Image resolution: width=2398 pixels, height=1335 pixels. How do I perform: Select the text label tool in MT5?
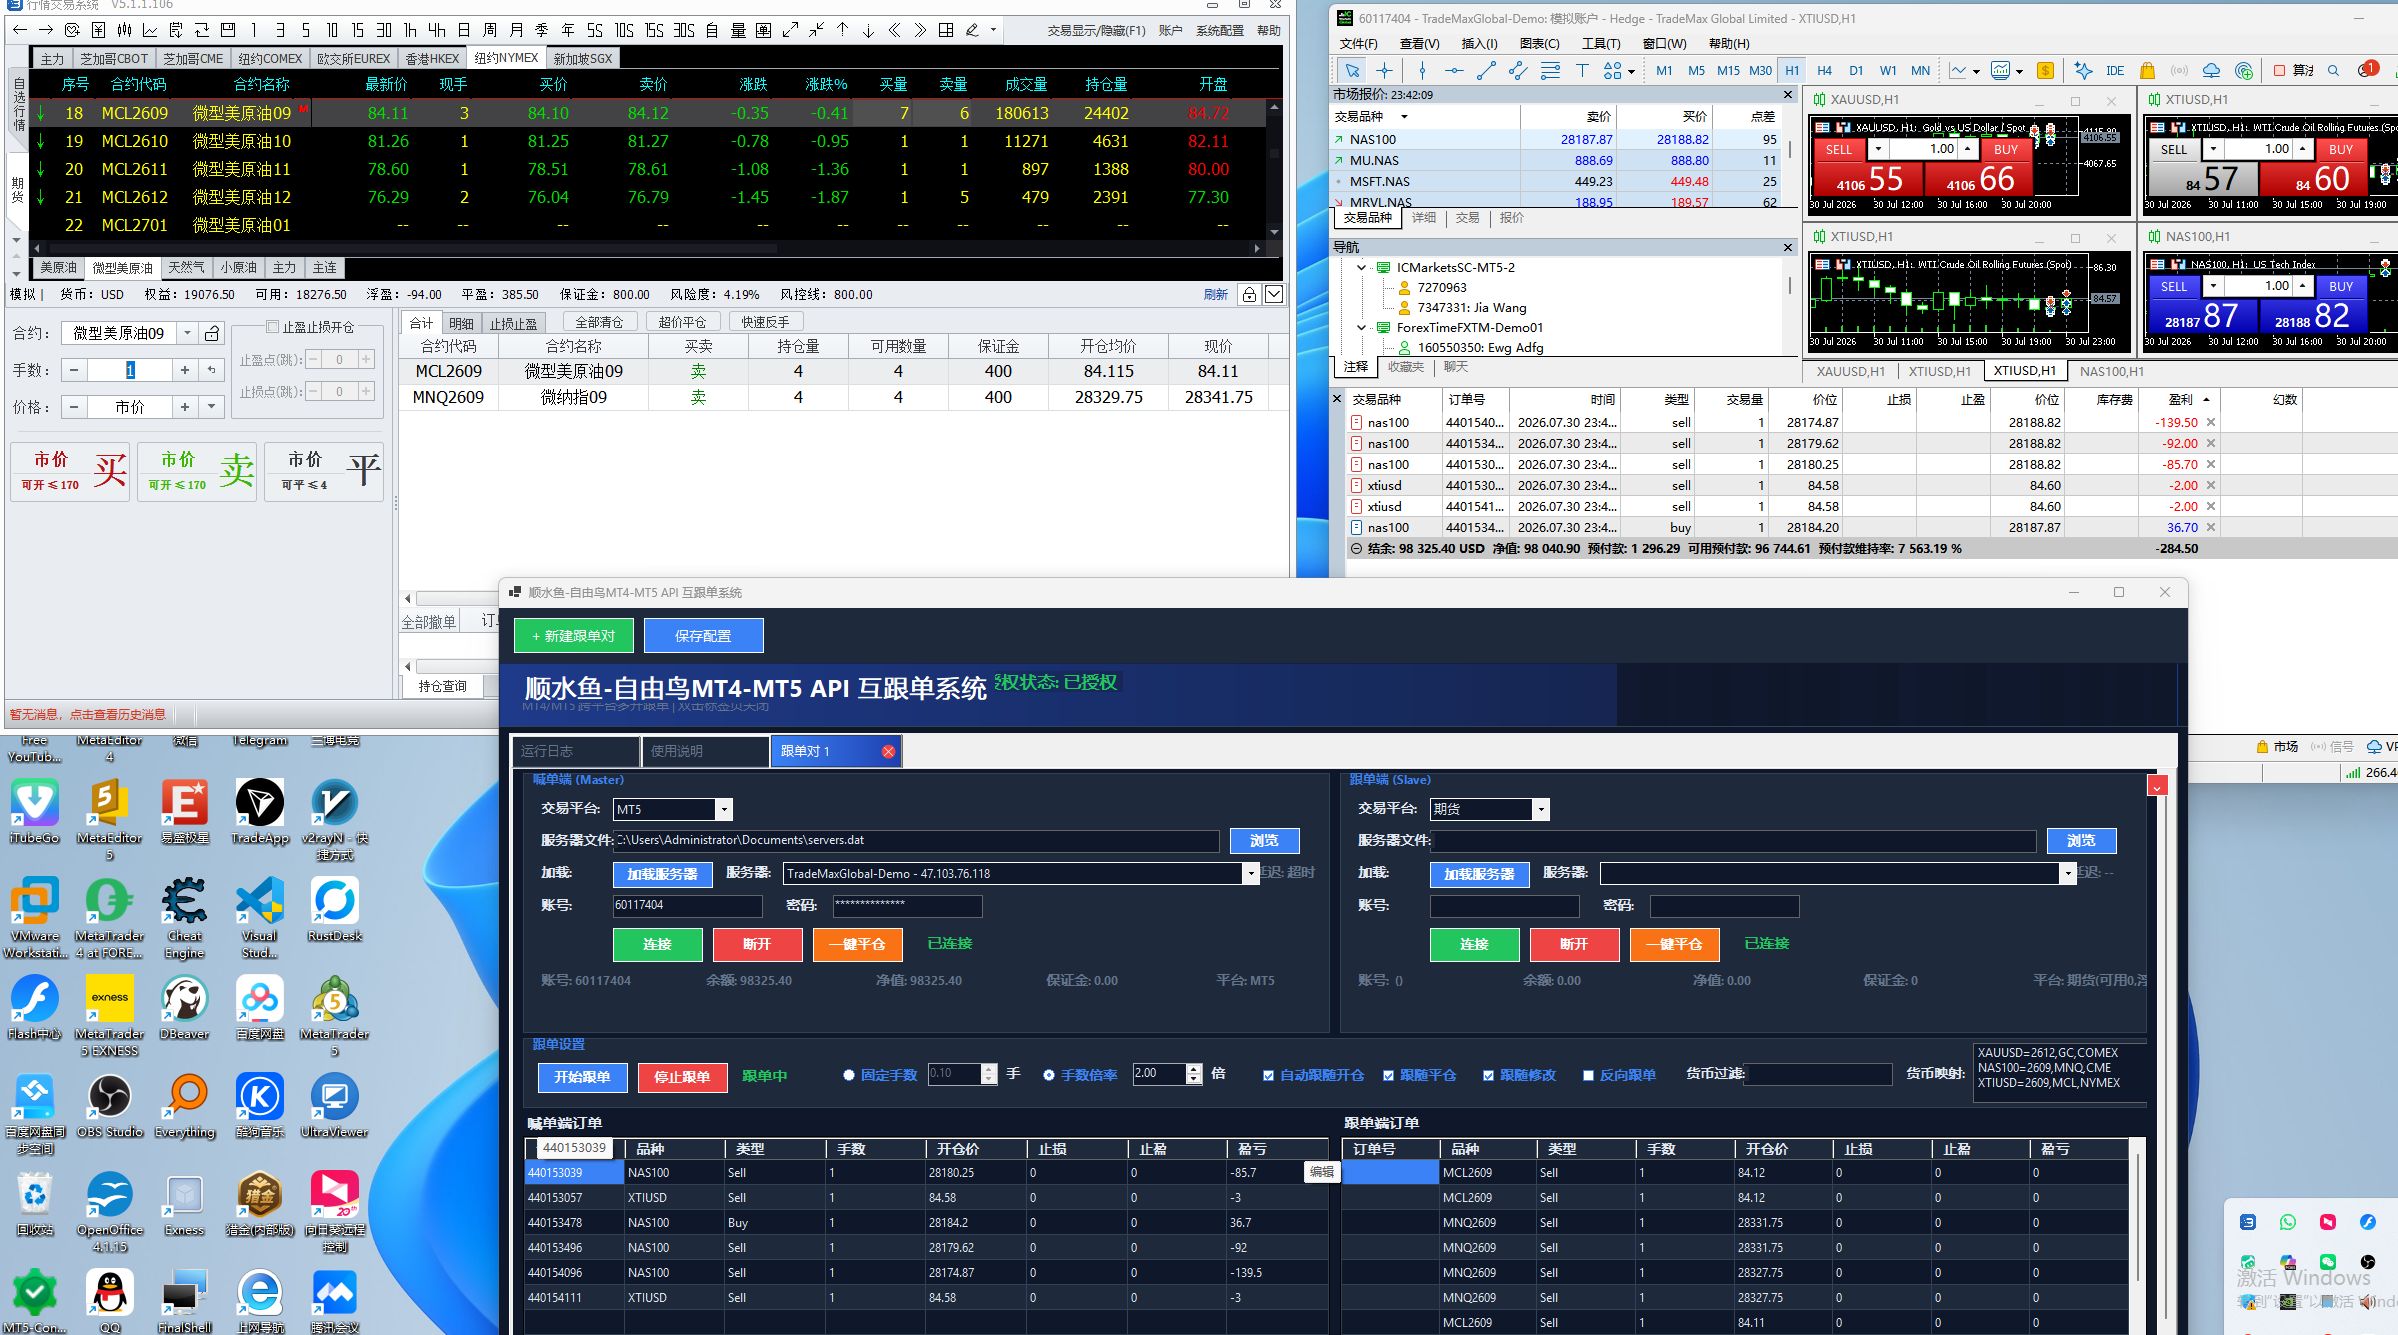1582,70
